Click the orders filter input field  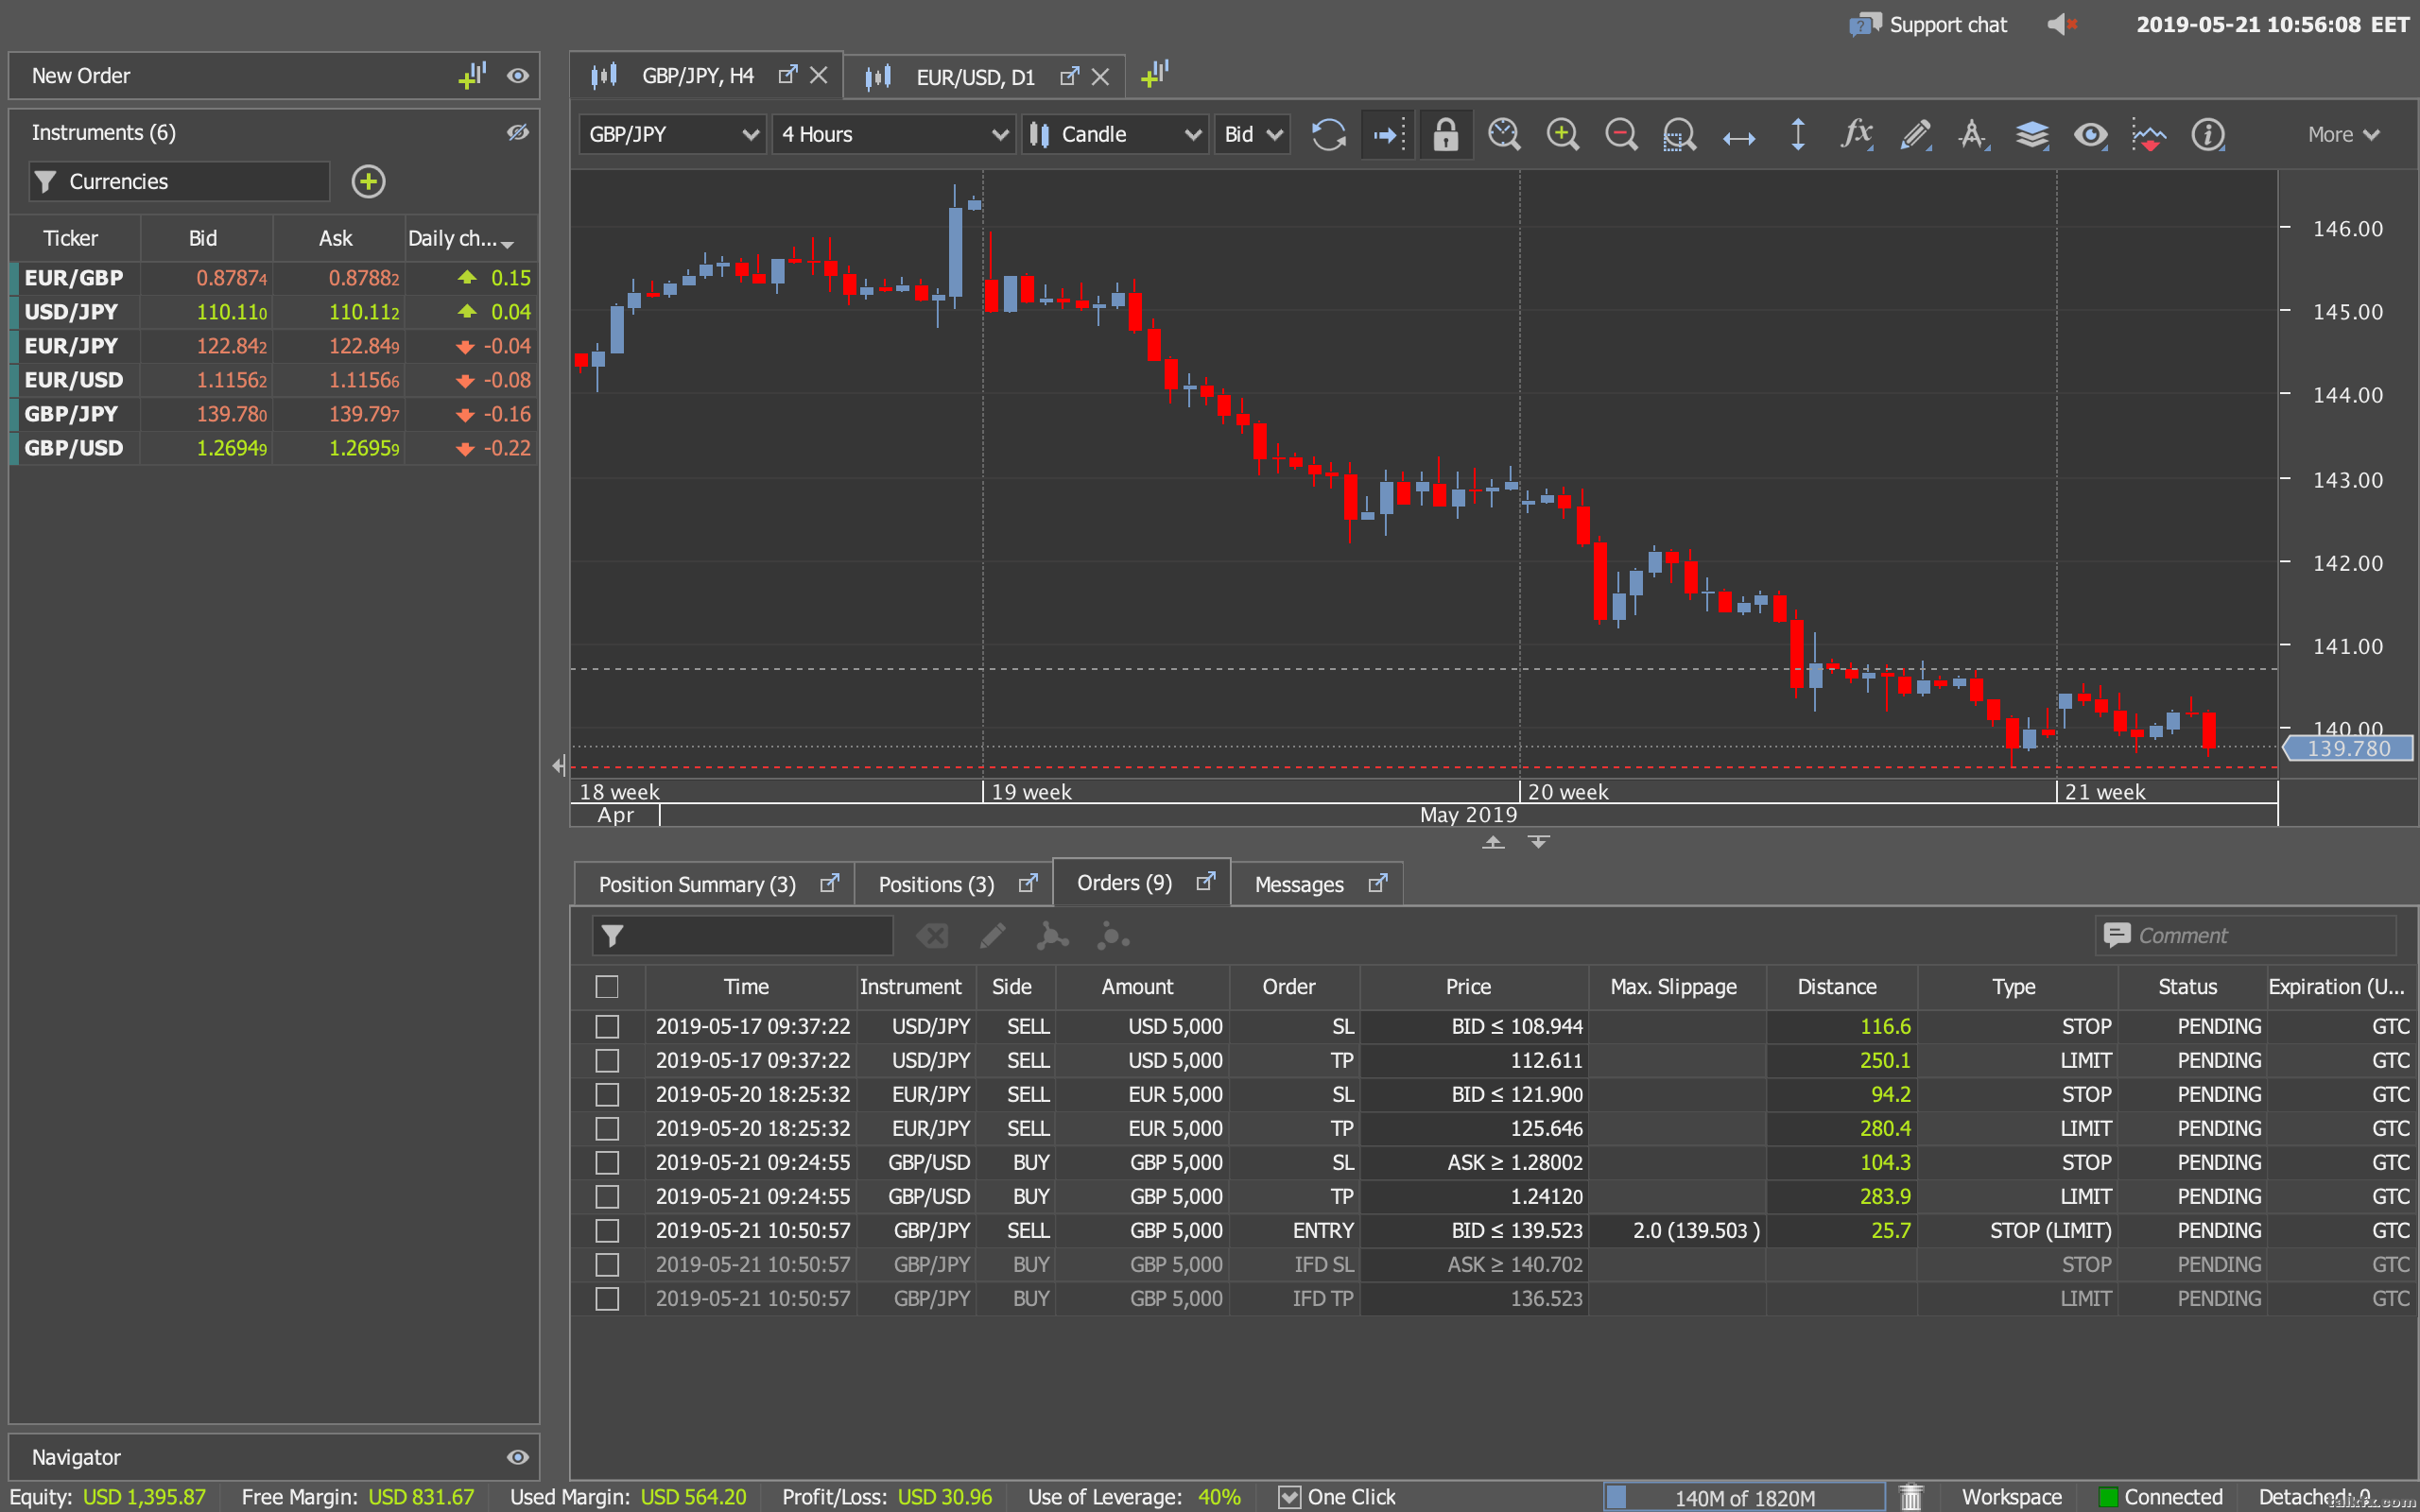pos(742,936)
